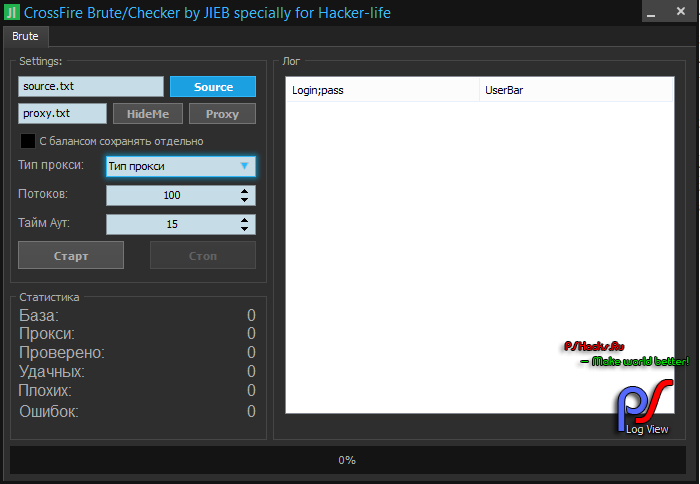Click the UserBar column header
Screen dimensions: 700x484
[576, 90]
